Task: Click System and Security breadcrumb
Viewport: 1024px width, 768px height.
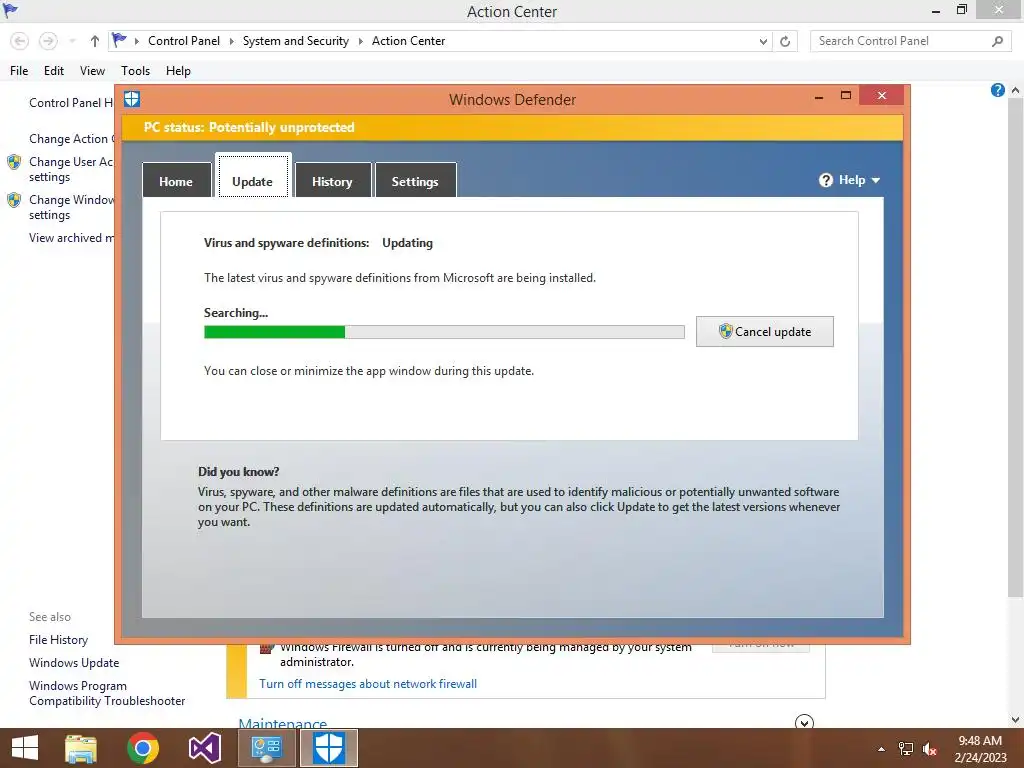Action: tap(296, 40)
